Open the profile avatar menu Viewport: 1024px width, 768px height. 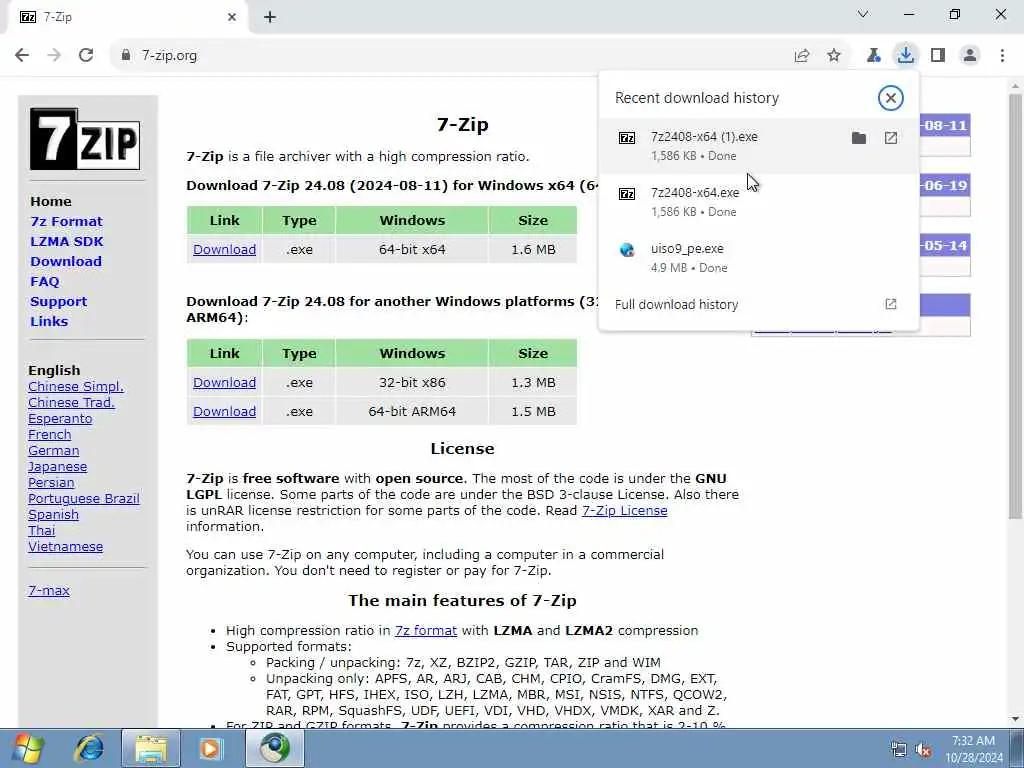pos(970,56)
